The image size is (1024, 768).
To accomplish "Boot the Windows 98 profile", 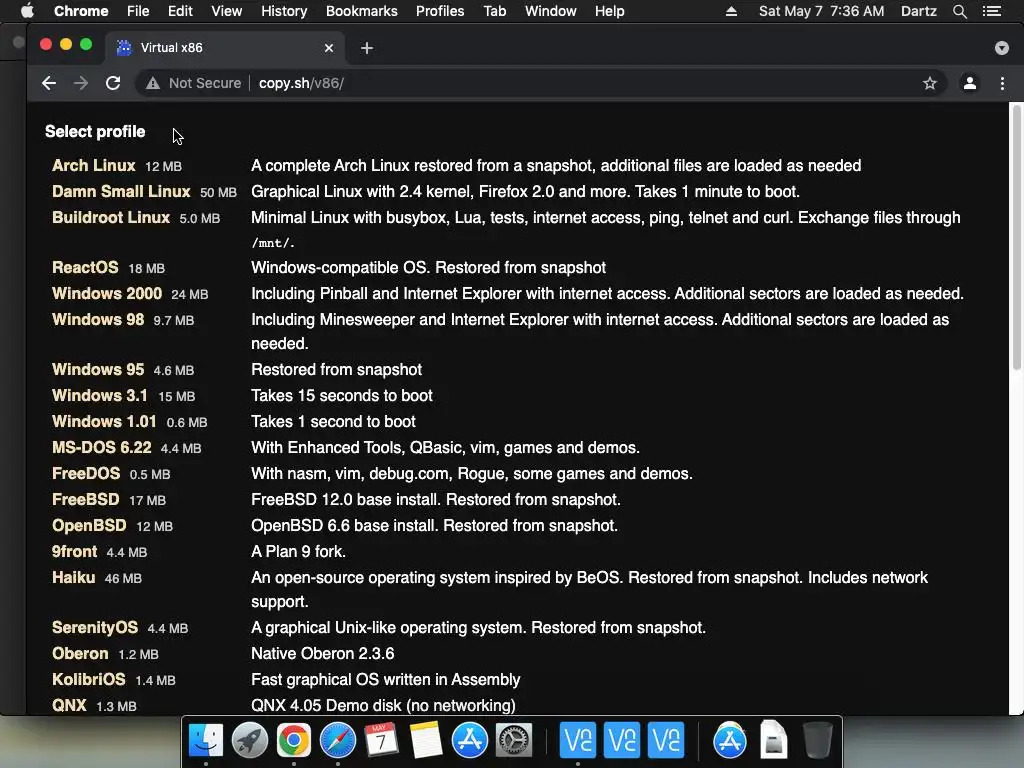I will [x=98, y=320].
